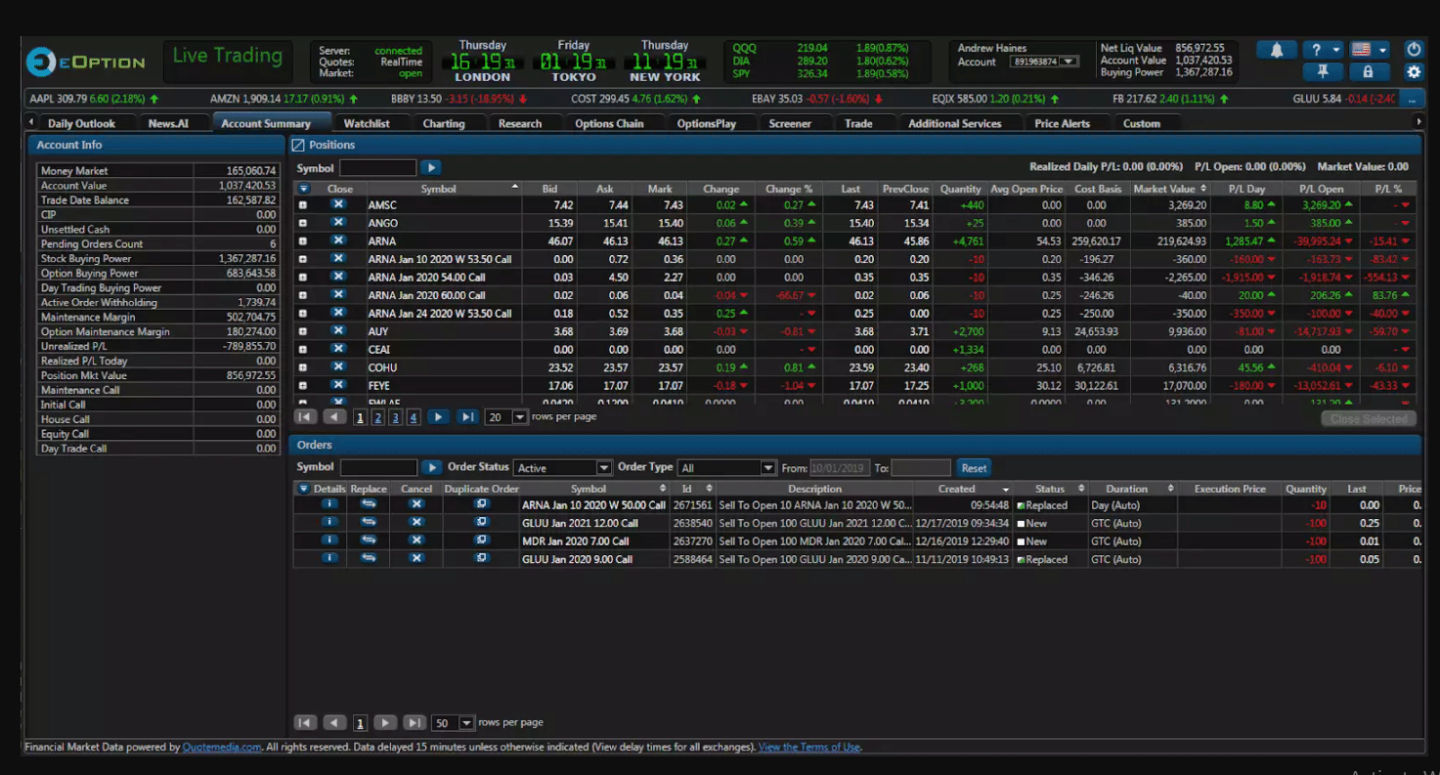This screenshot has width=1440, height=775.
Task: Focus the Positions Symbol input field
Action: pyautogui.click(x=377, y=168)
